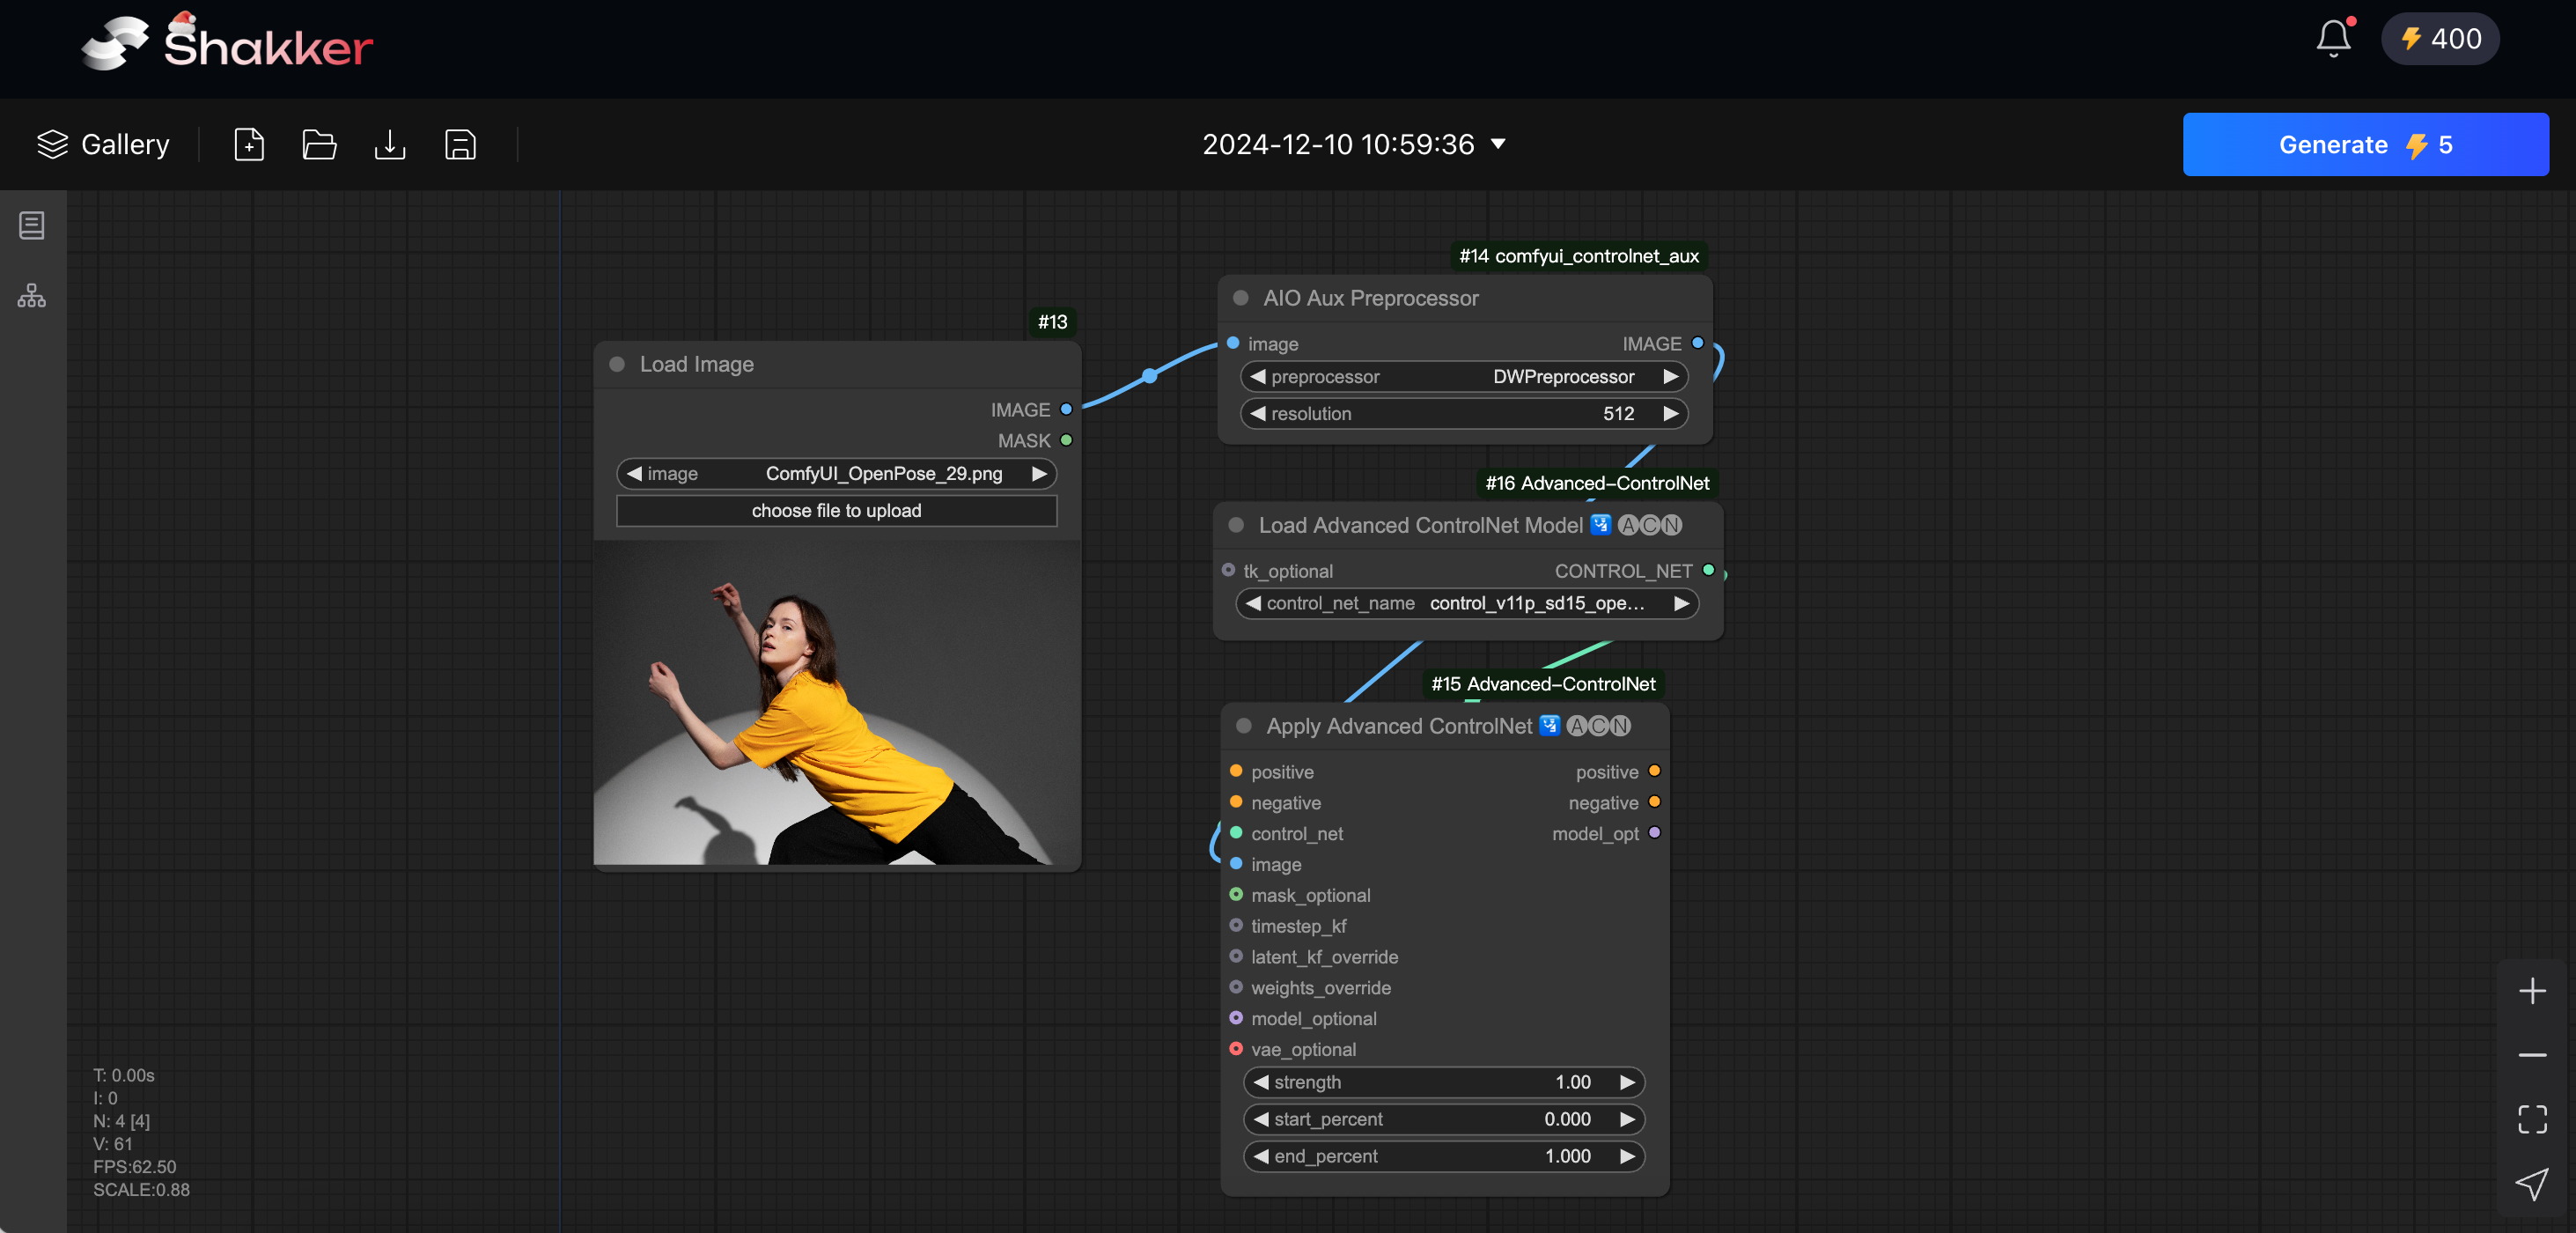Open an existing workflow from folder

[x=319, y=144]
